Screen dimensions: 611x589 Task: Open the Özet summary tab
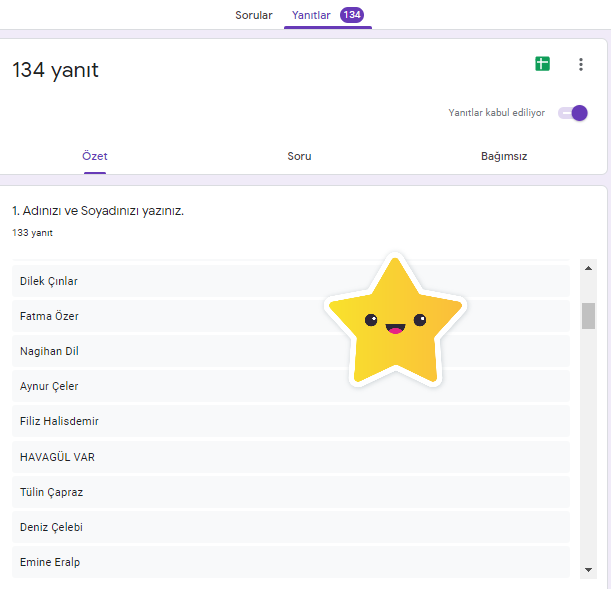point(95,156)
